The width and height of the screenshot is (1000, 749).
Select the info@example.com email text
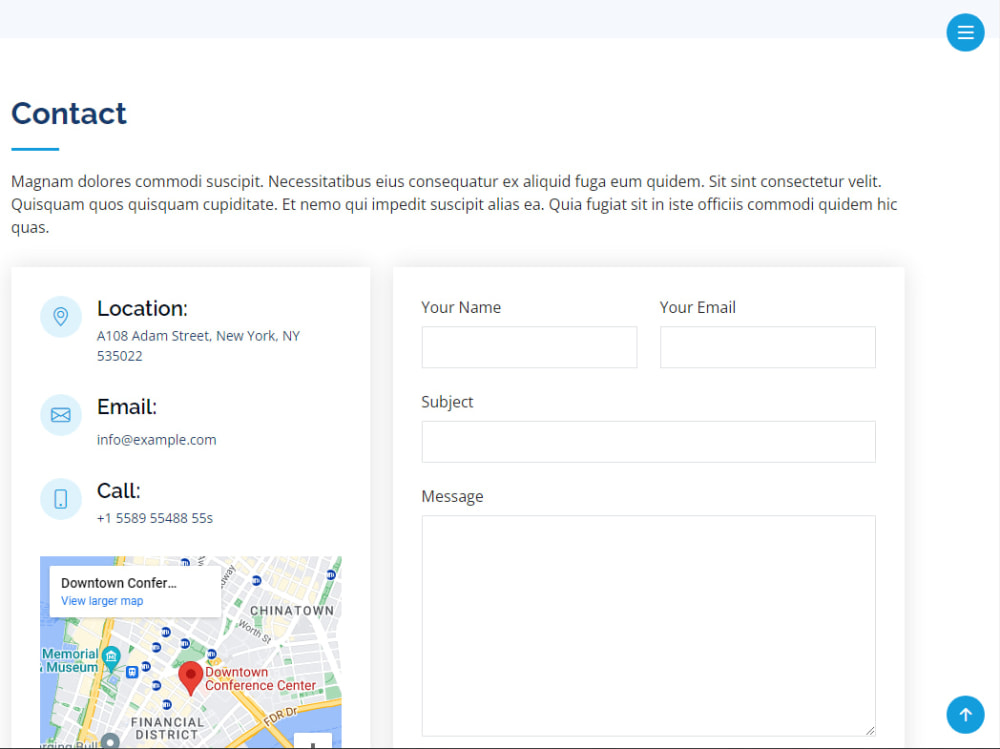[156, 440]
